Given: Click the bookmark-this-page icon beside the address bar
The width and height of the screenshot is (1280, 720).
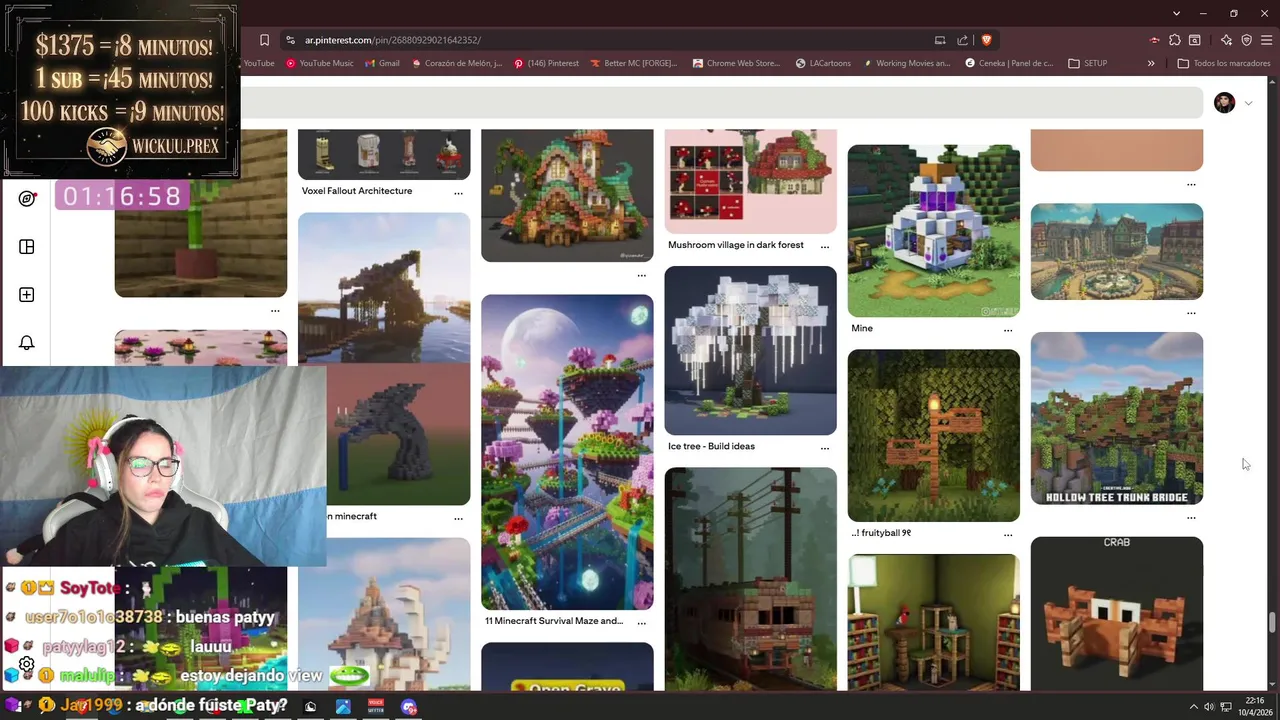Looking at the screenshot, I should (x=264, y=40).
